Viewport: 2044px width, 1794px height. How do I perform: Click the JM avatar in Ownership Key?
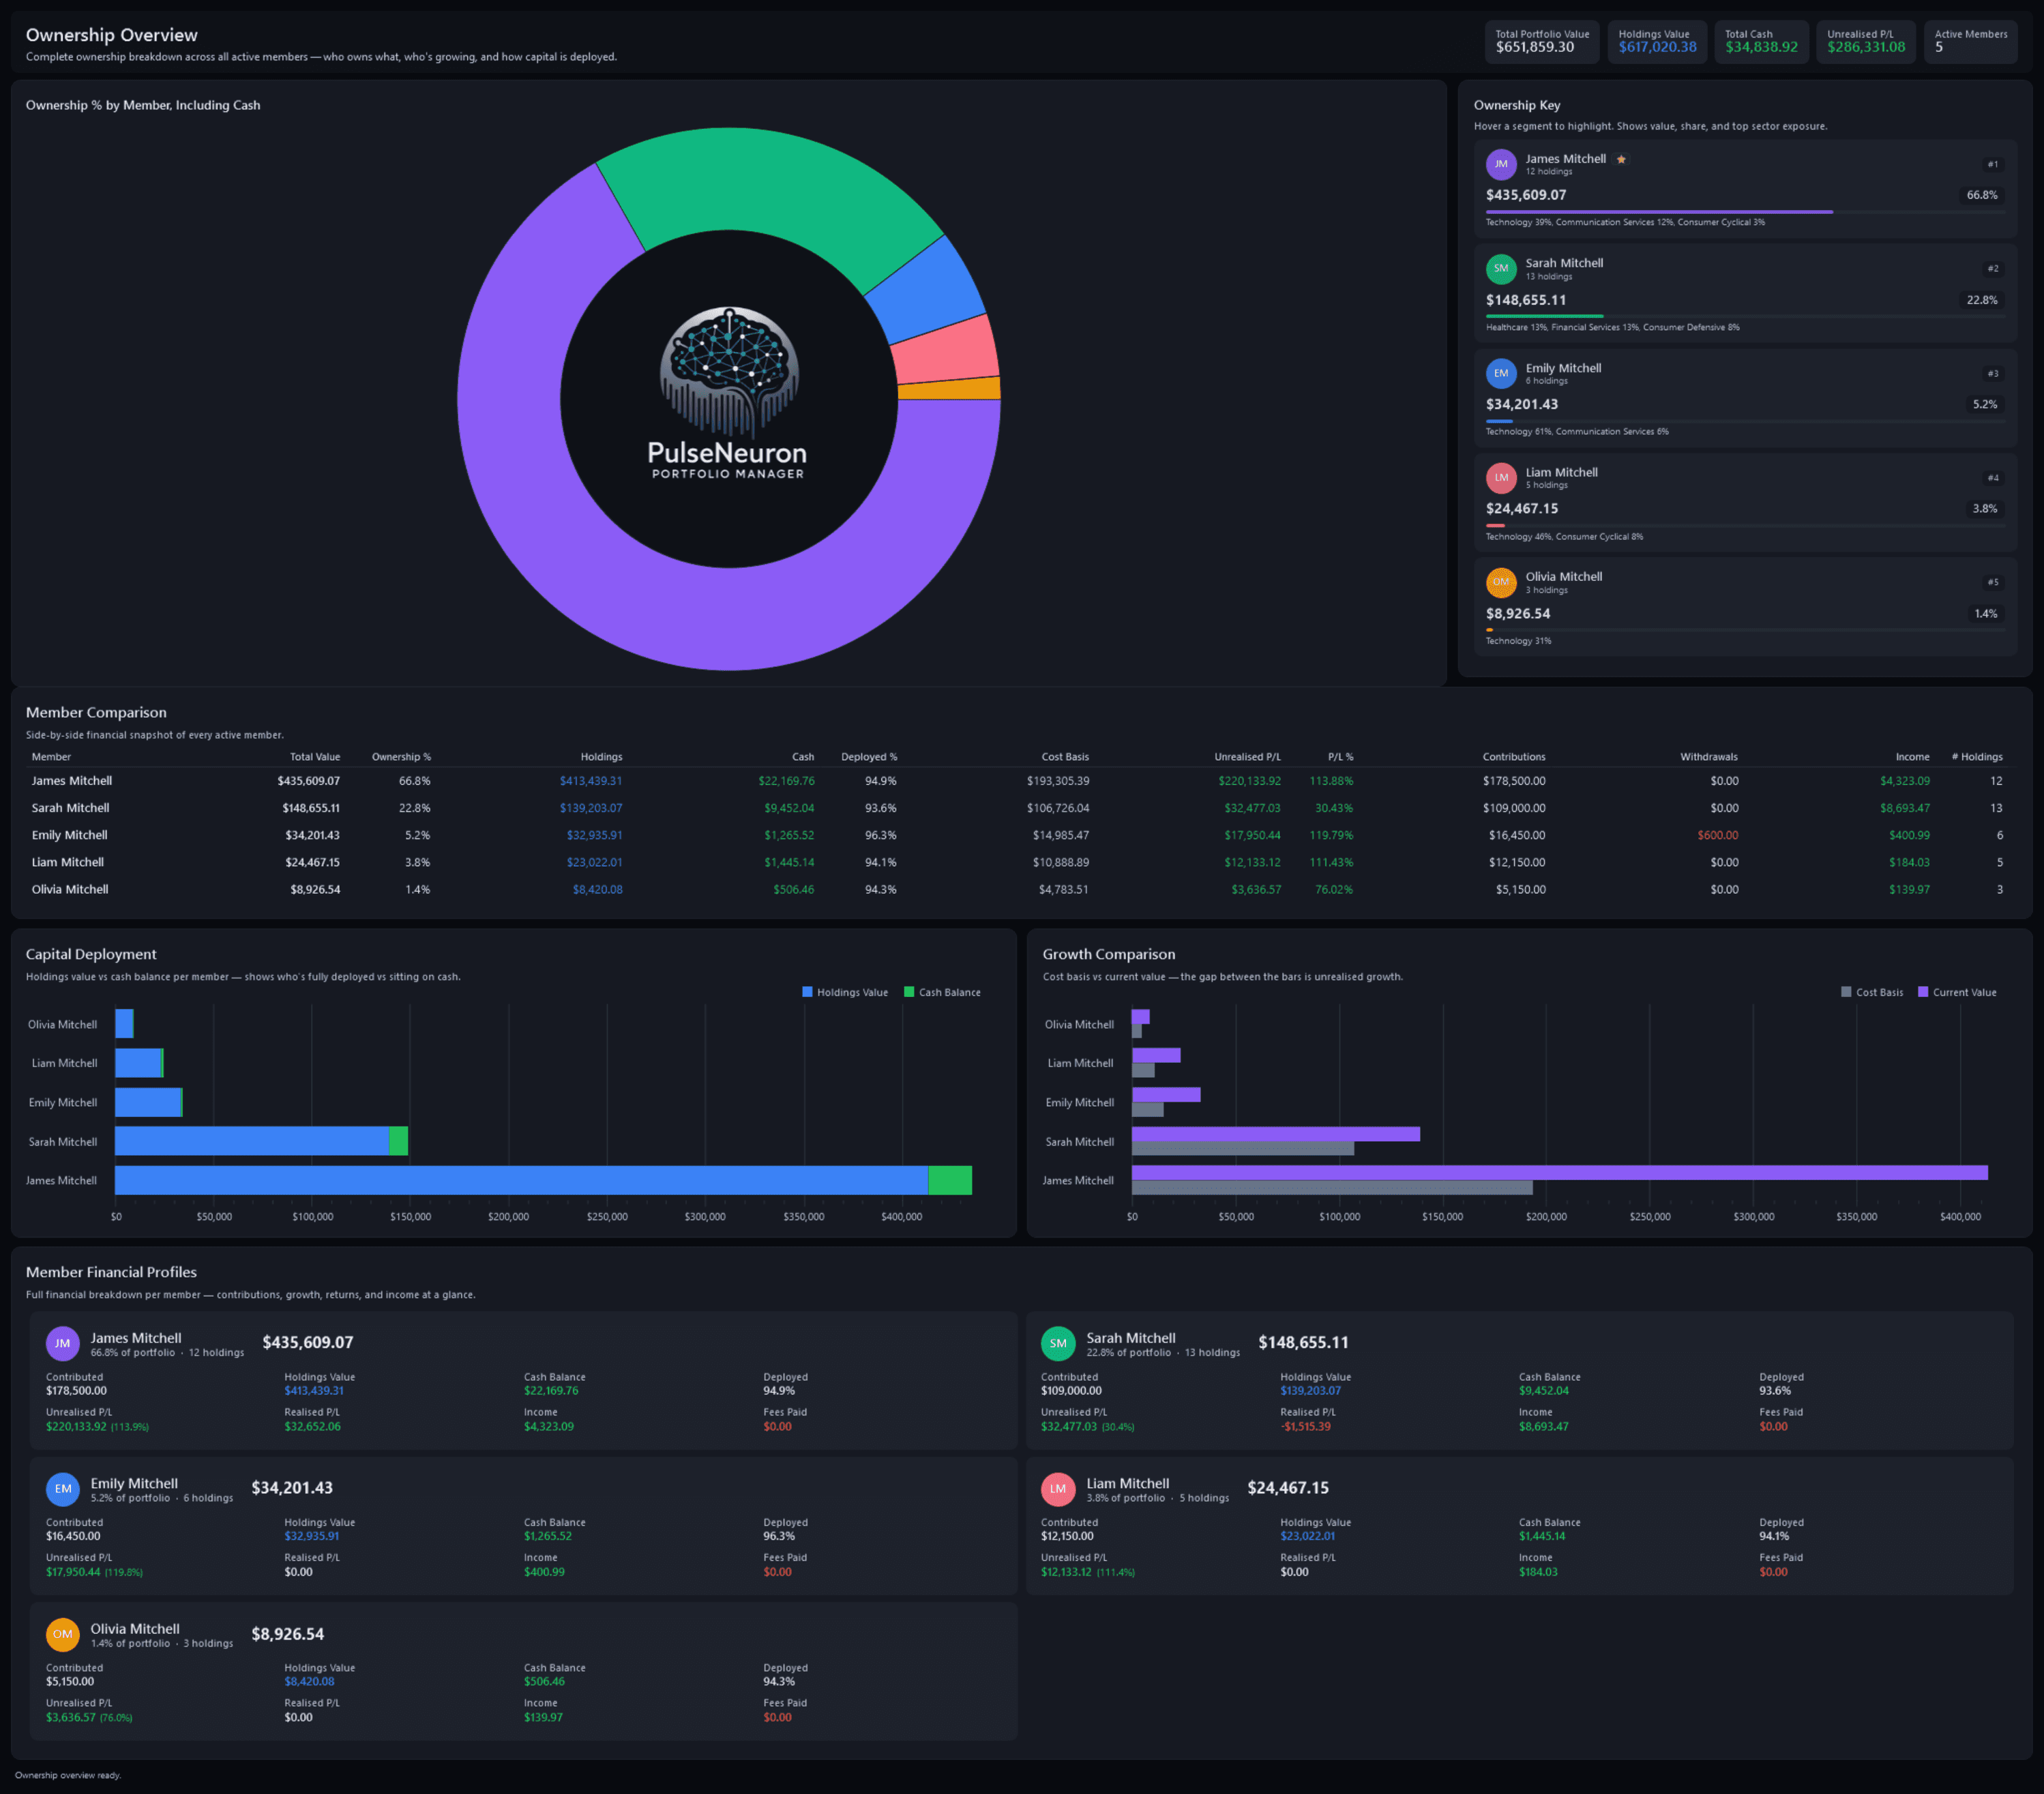tap(1500, 164)
